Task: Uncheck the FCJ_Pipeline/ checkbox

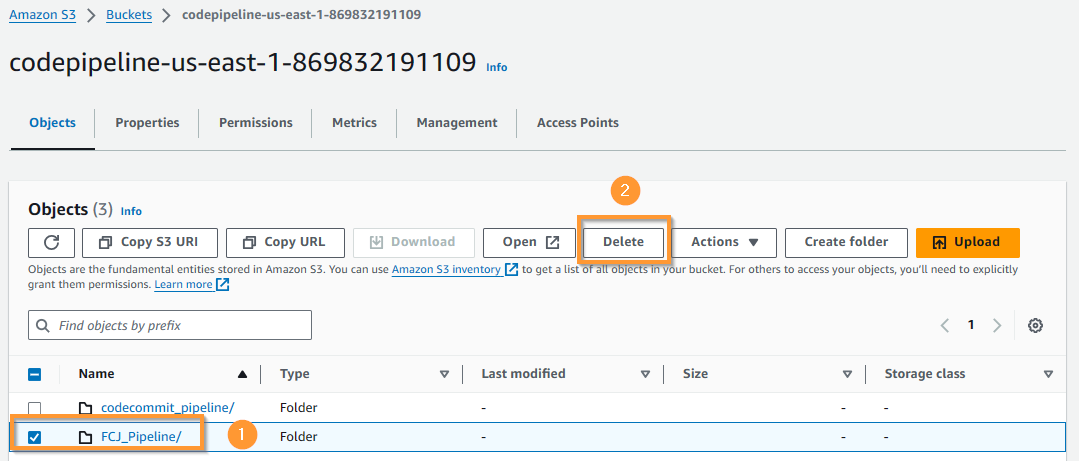Action: point(34,437)
